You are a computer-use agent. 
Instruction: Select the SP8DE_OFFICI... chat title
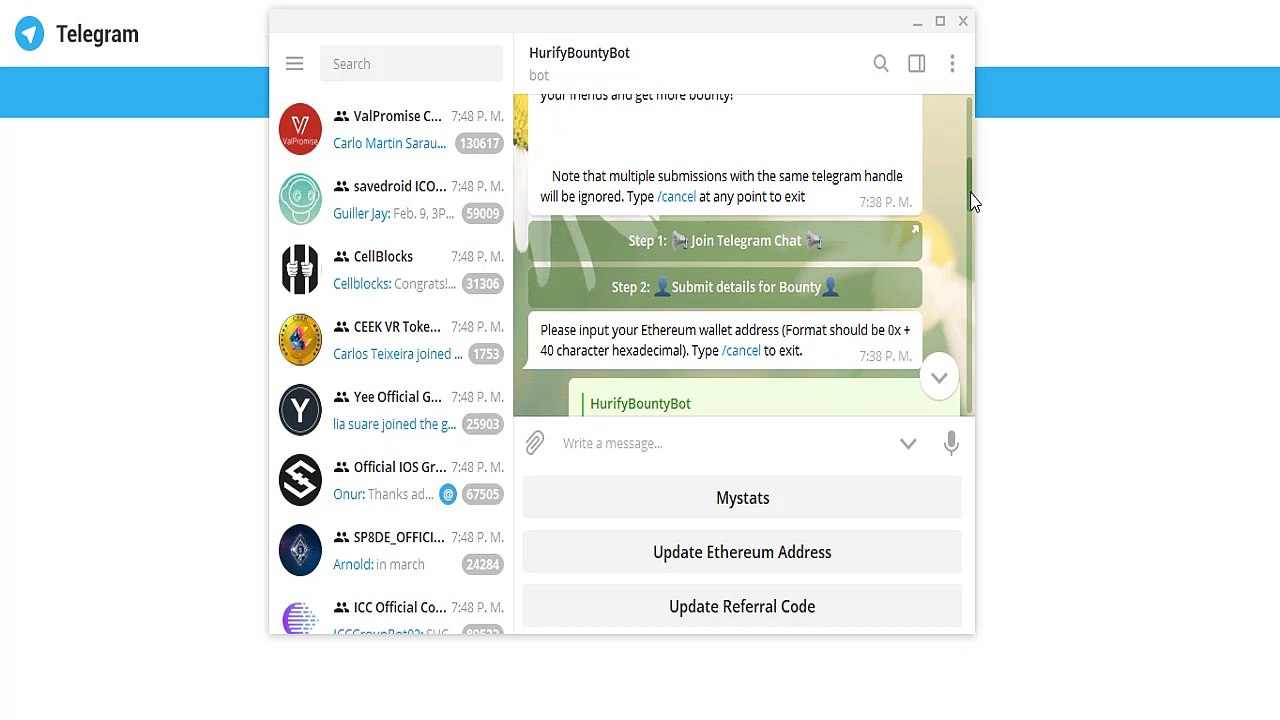point(399,537)
